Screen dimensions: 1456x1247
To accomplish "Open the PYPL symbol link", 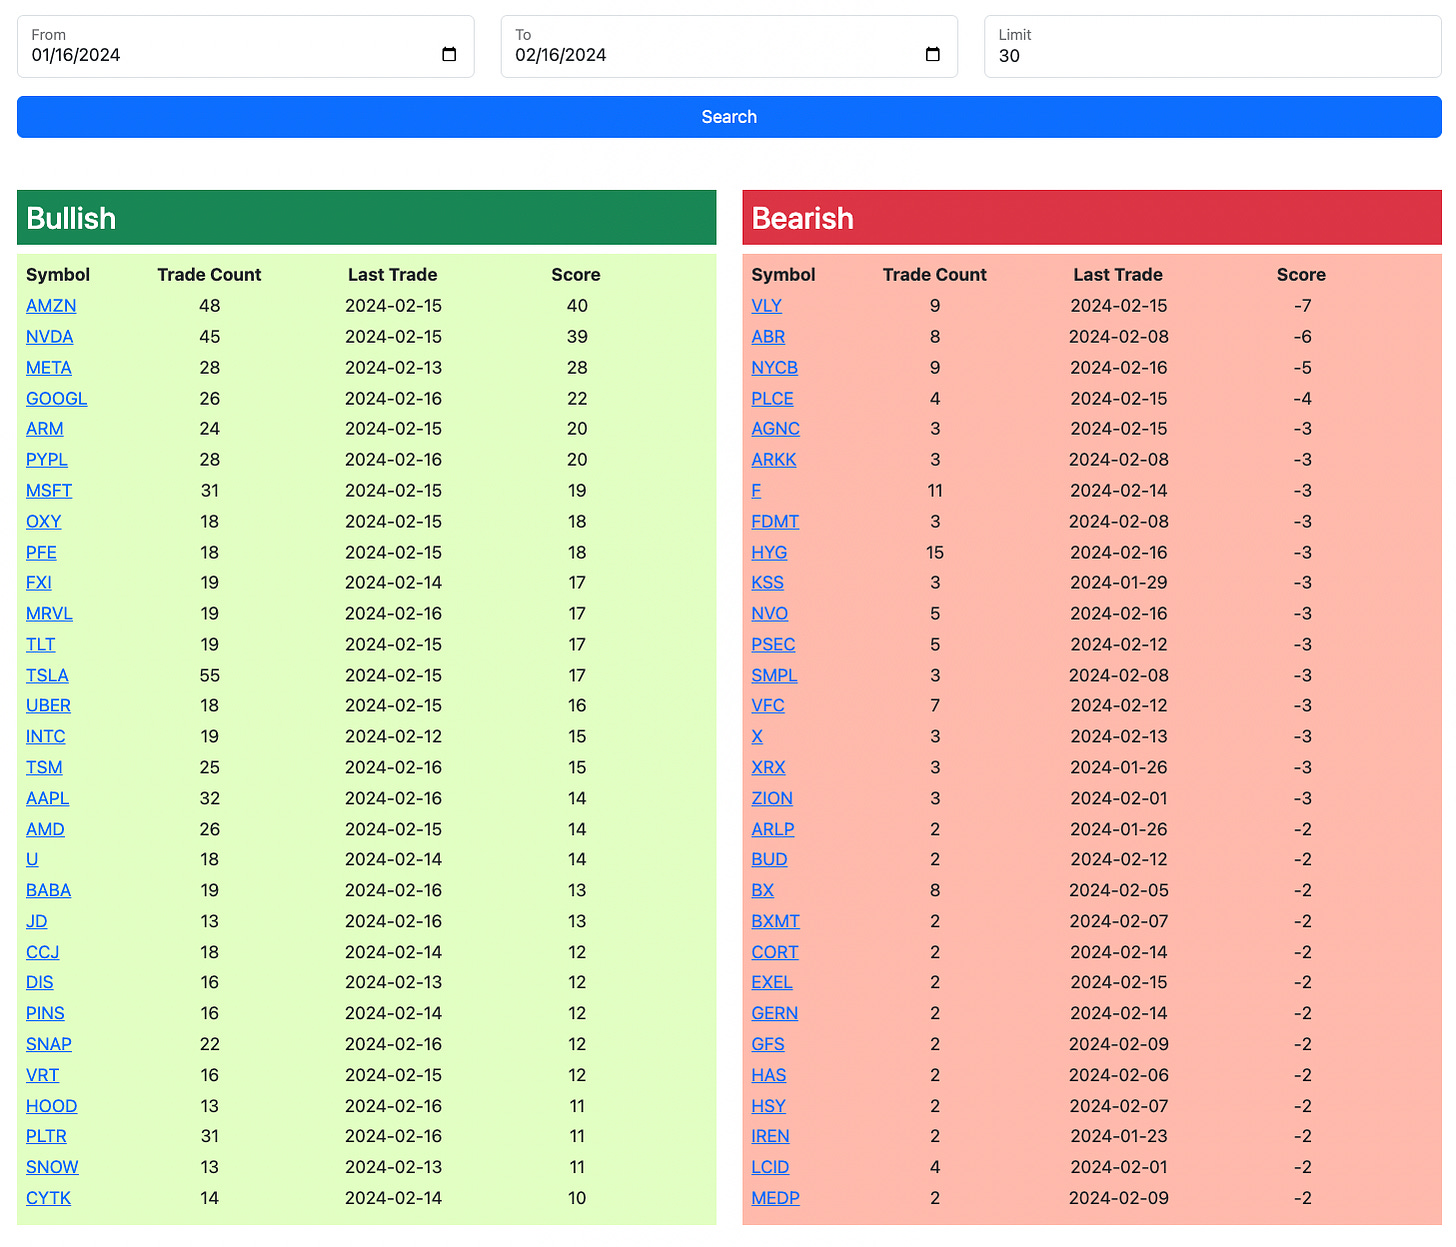I will (x=47, y=460).
